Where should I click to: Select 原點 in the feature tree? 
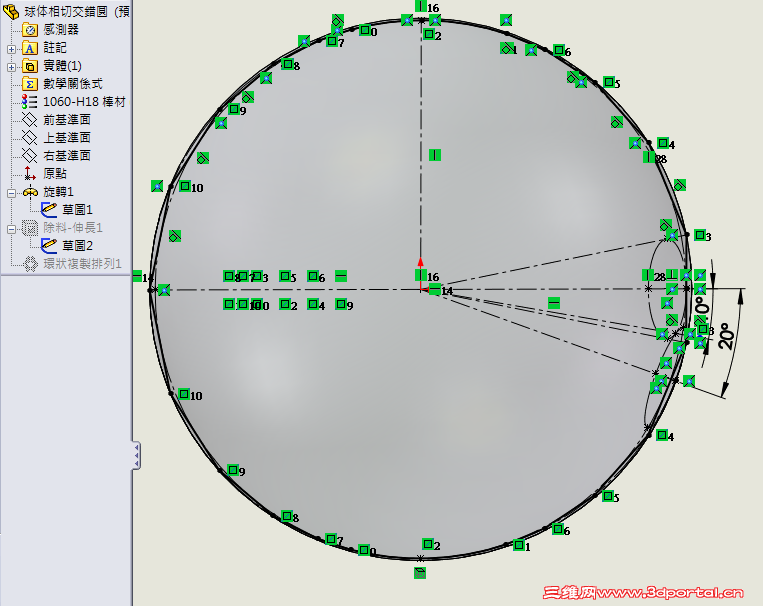54,174
